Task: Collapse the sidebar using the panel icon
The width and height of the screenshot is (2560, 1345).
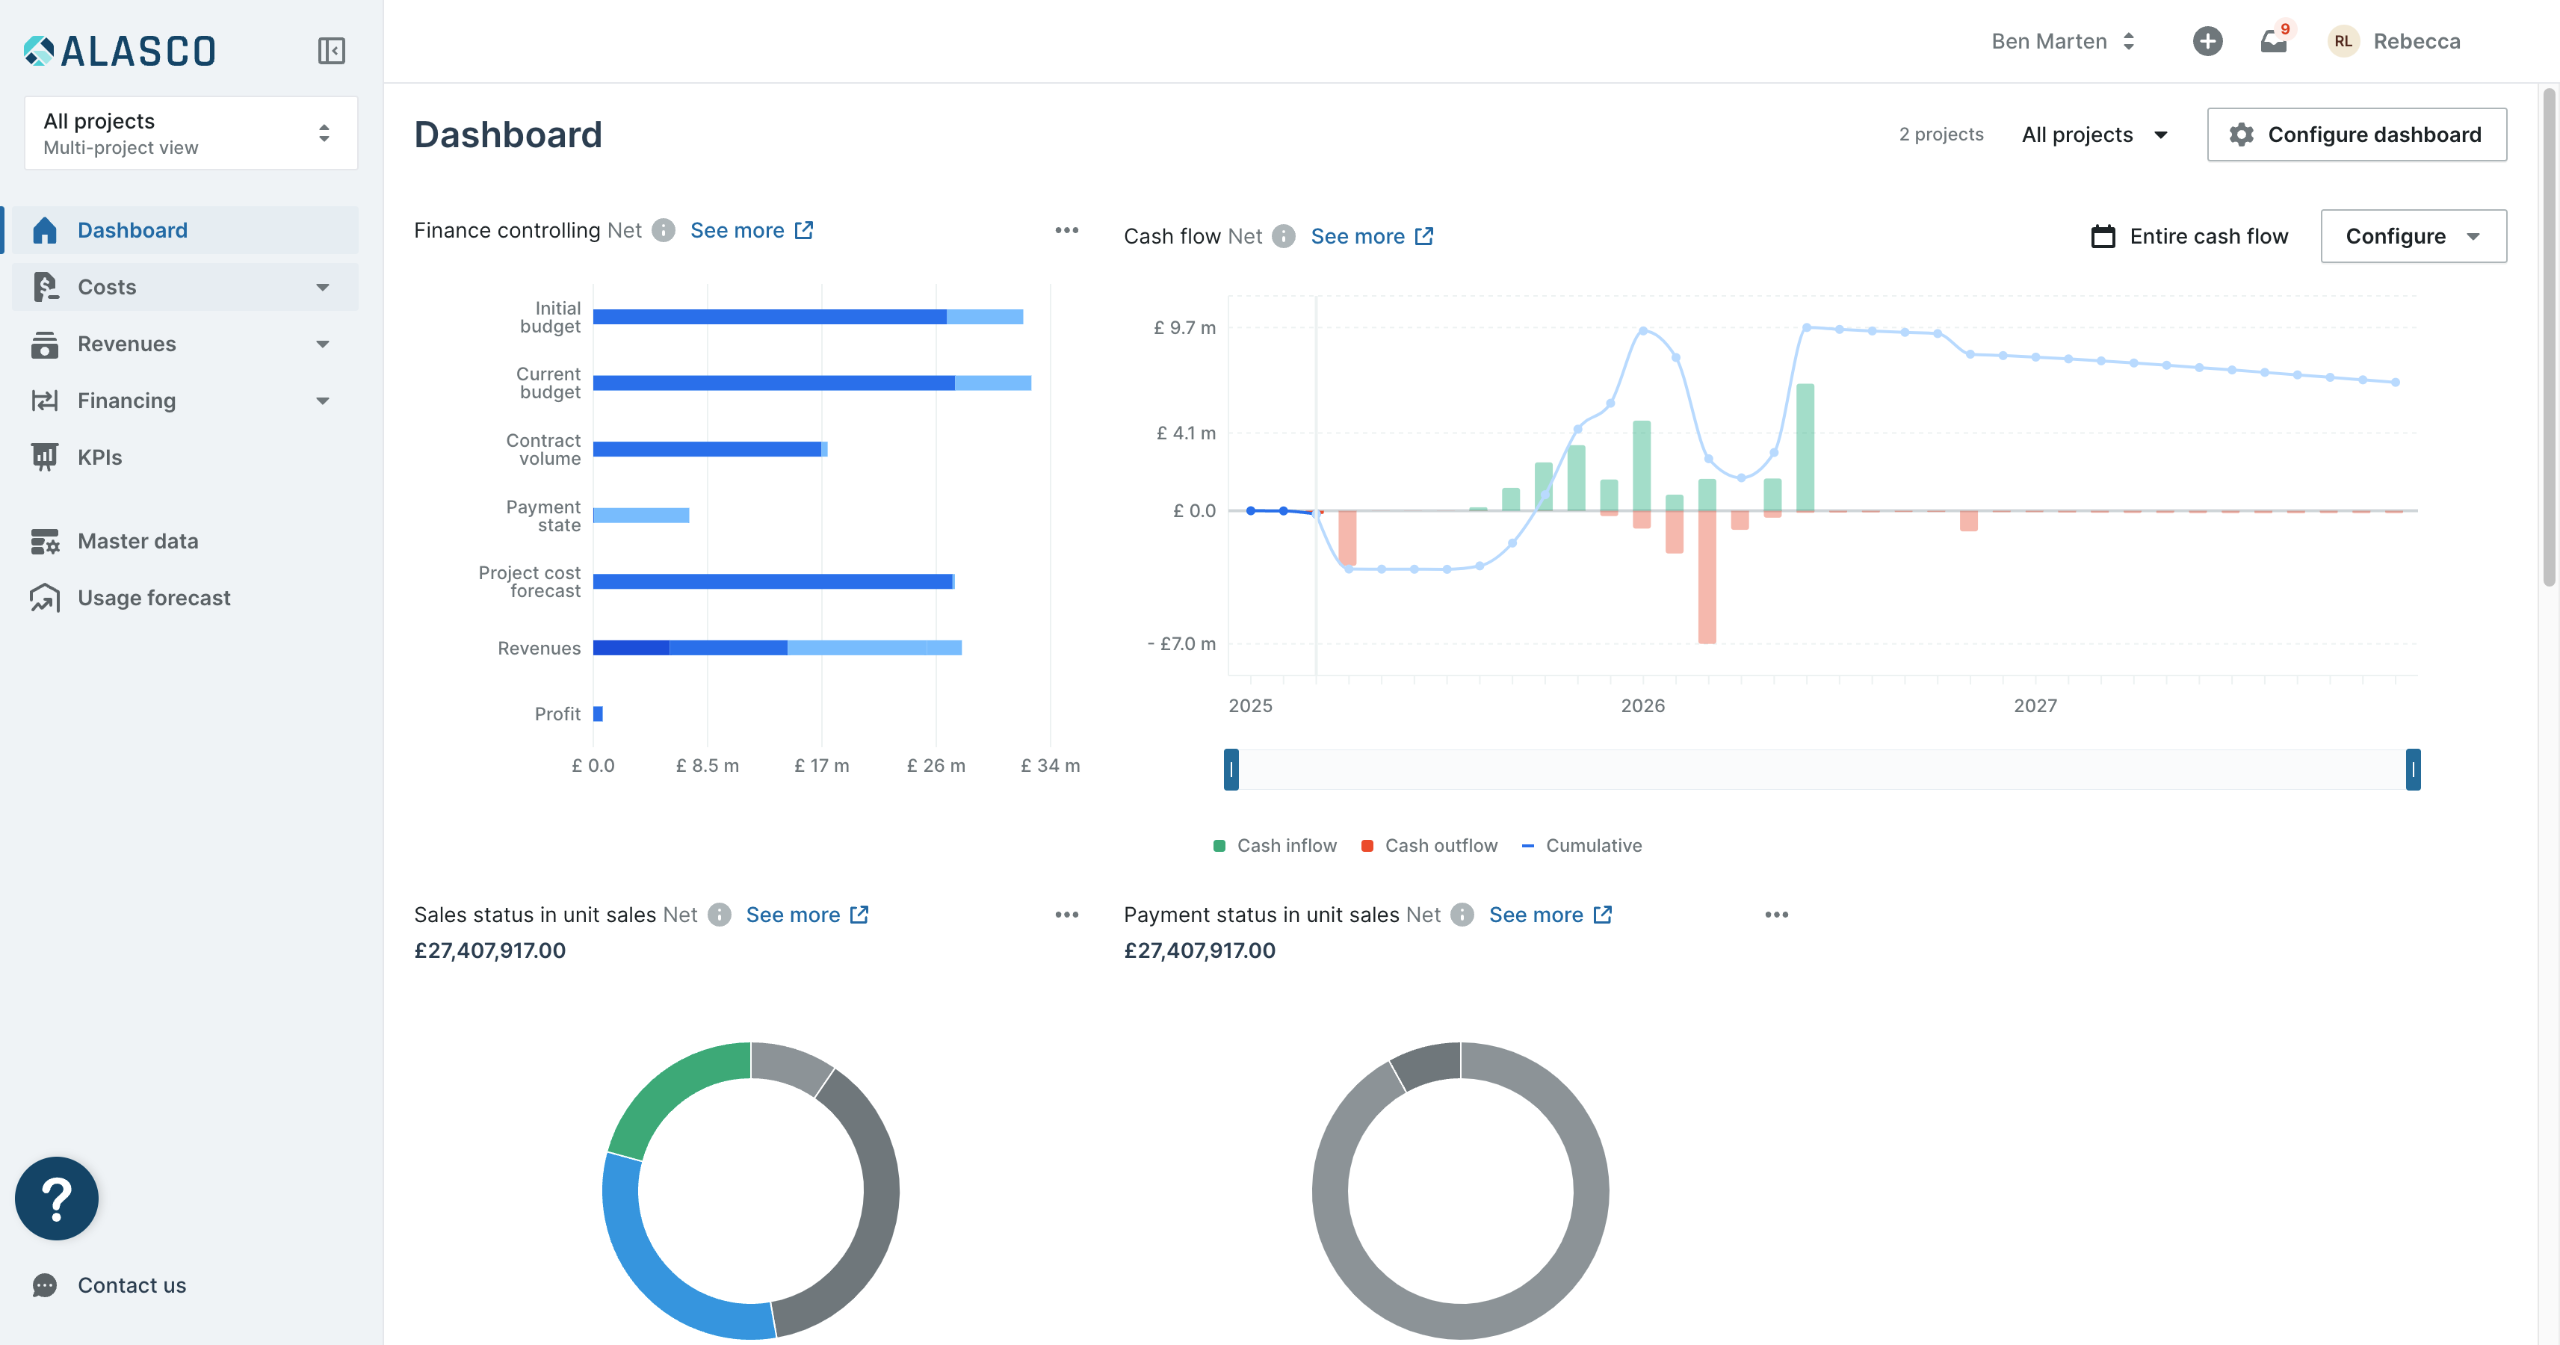Action: pos(331,49)
